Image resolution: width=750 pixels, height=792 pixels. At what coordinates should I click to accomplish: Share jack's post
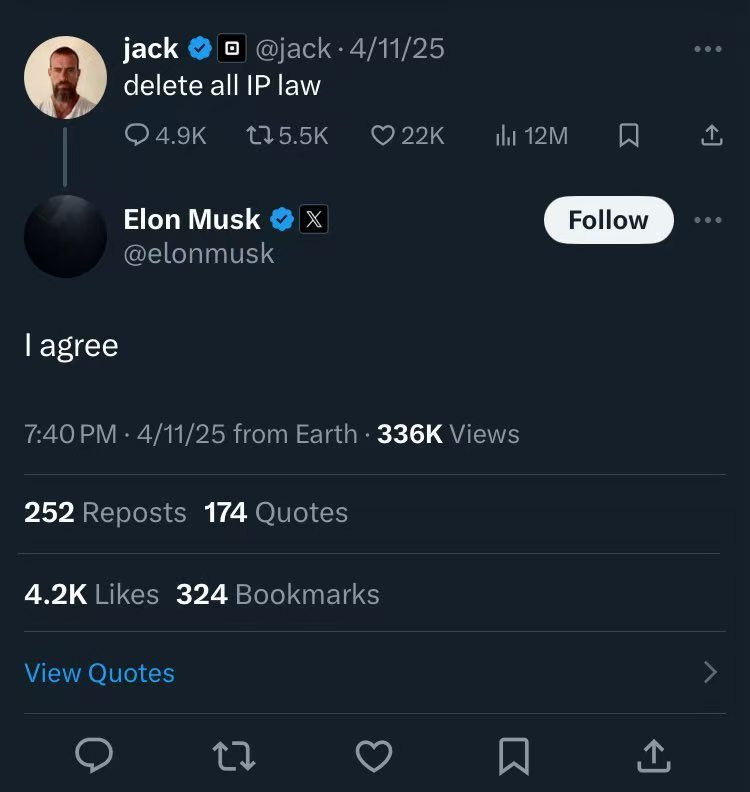pyautogui.click(x=711, y=136)
